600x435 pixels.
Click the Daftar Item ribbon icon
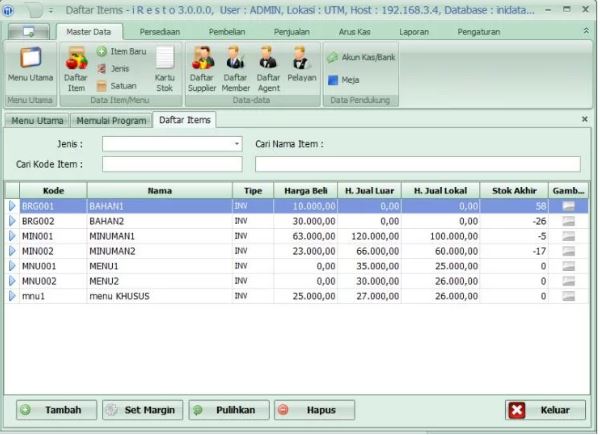[x=75, y=67]
